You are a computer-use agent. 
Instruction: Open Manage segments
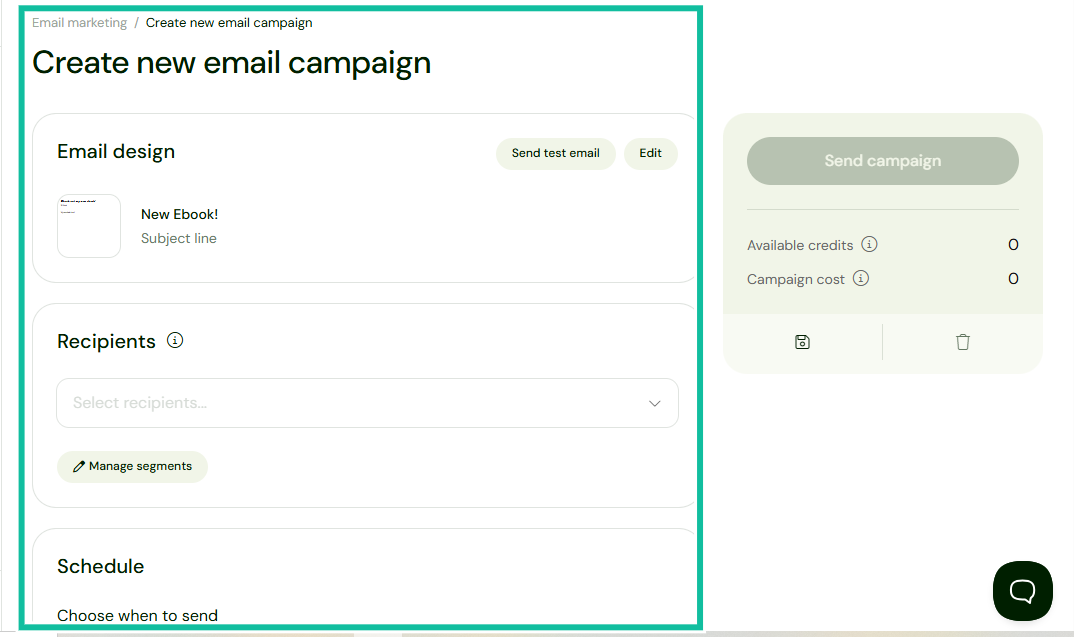click(x=132, y=466)
